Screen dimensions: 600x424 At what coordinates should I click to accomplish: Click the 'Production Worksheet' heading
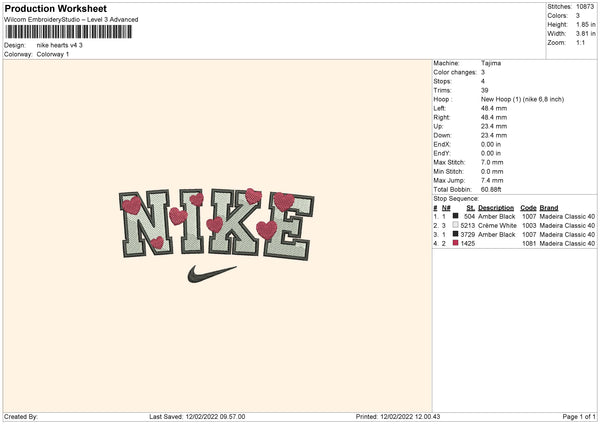pyautogui.click(x=56, y=9)
